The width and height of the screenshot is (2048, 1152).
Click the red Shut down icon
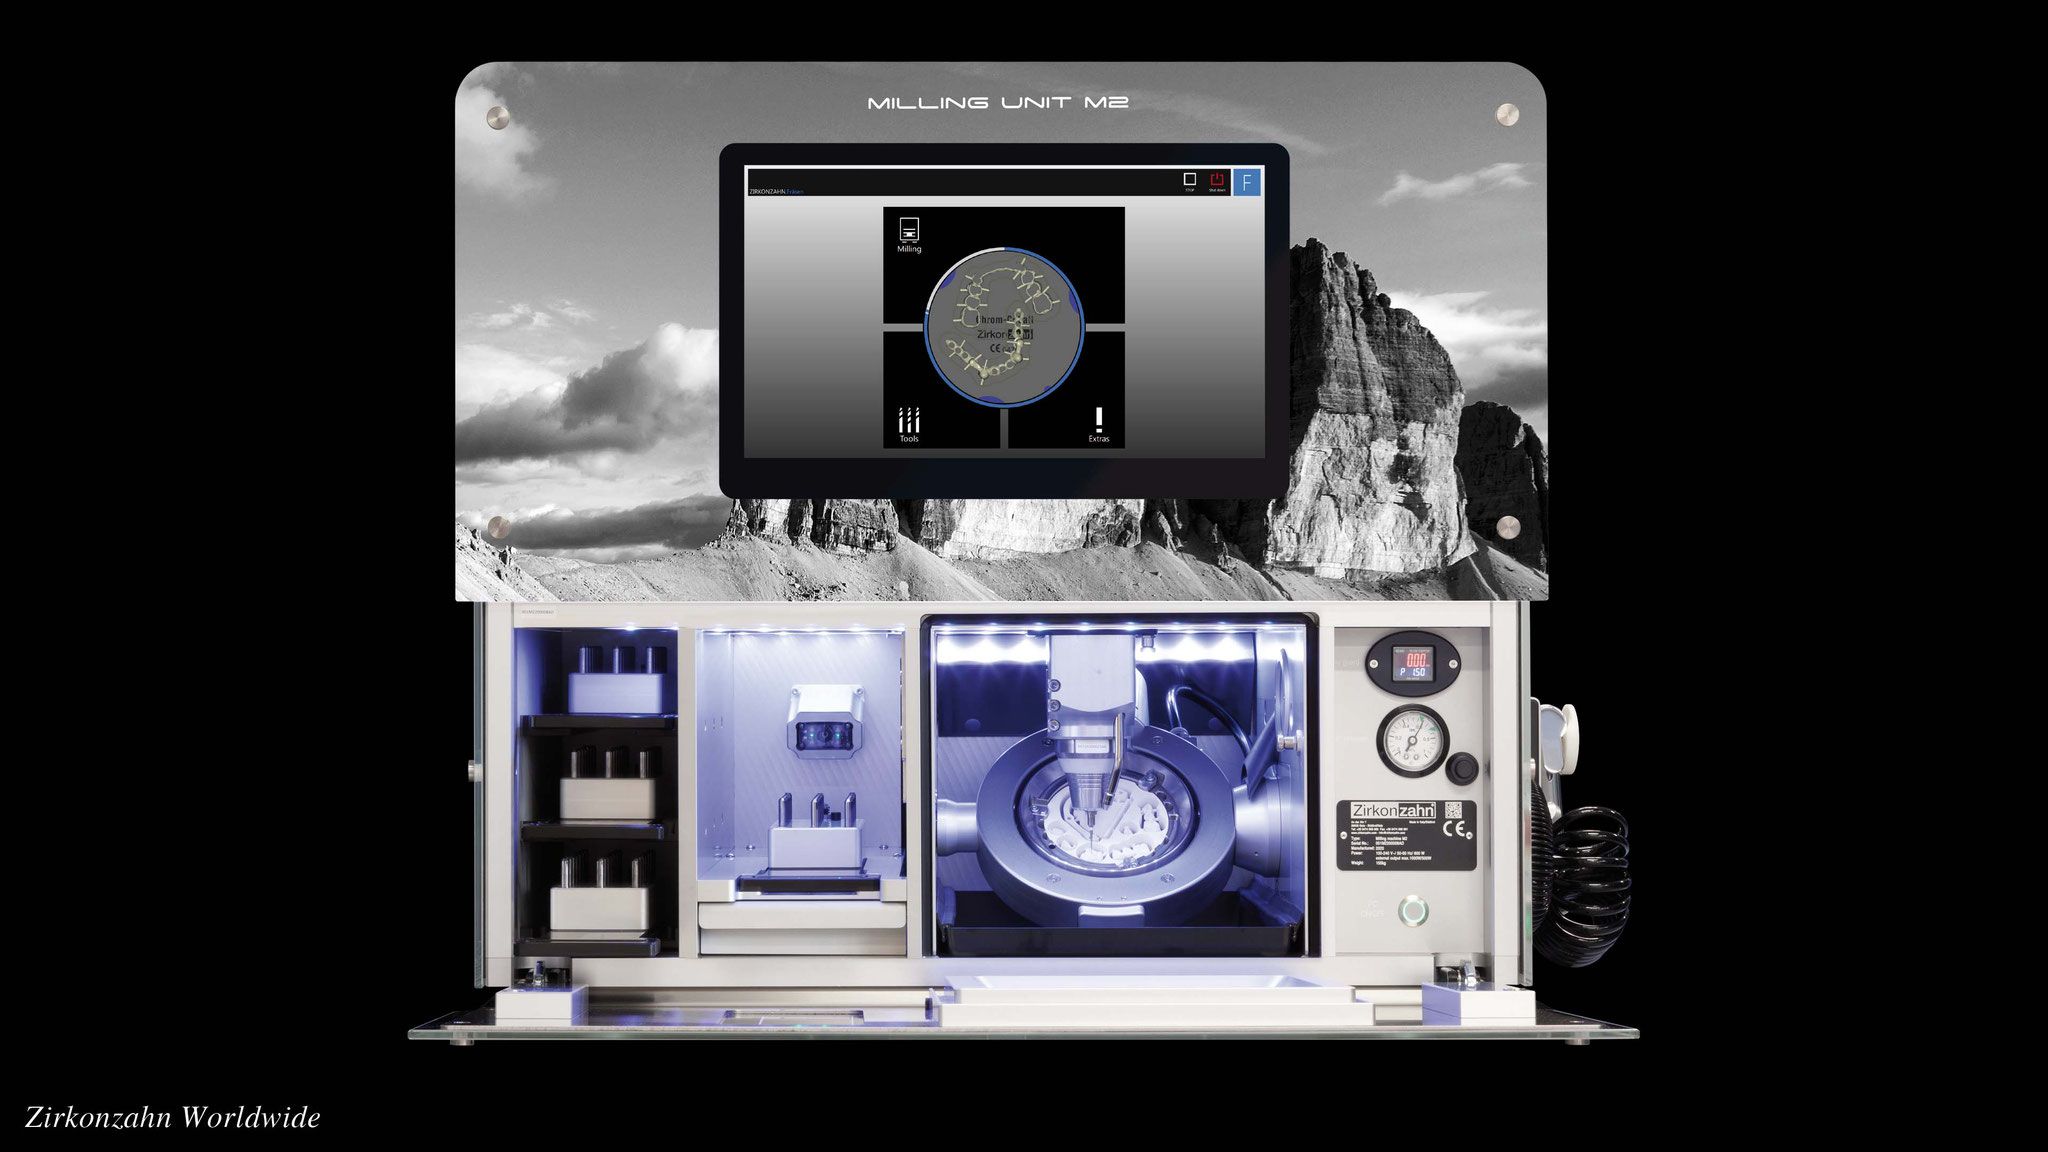pos(1217,181)
